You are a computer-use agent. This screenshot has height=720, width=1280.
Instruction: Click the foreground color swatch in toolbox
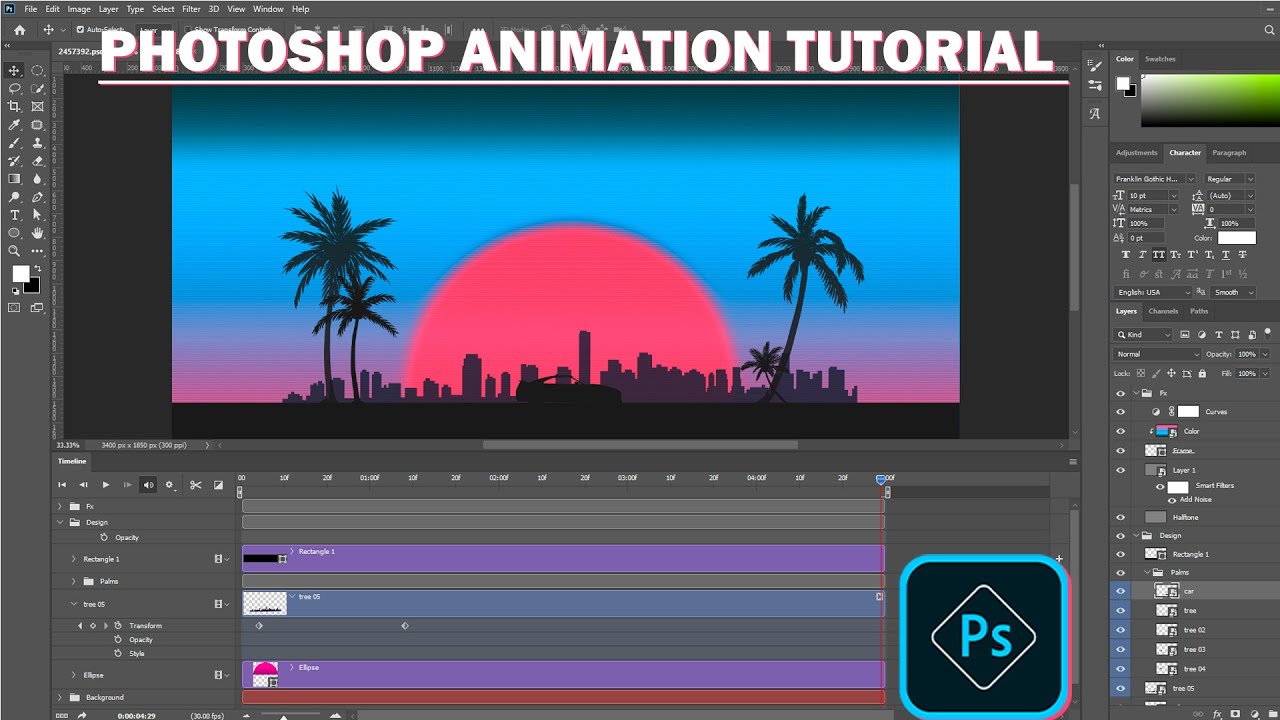pos(20,274)
